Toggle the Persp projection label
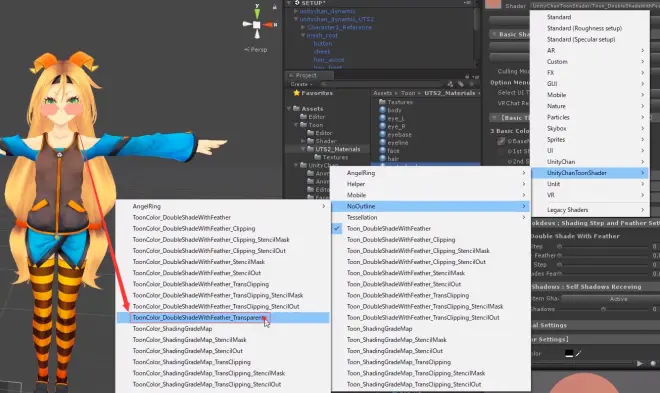This screenshot has width=660, height=393. click(255, 50)
